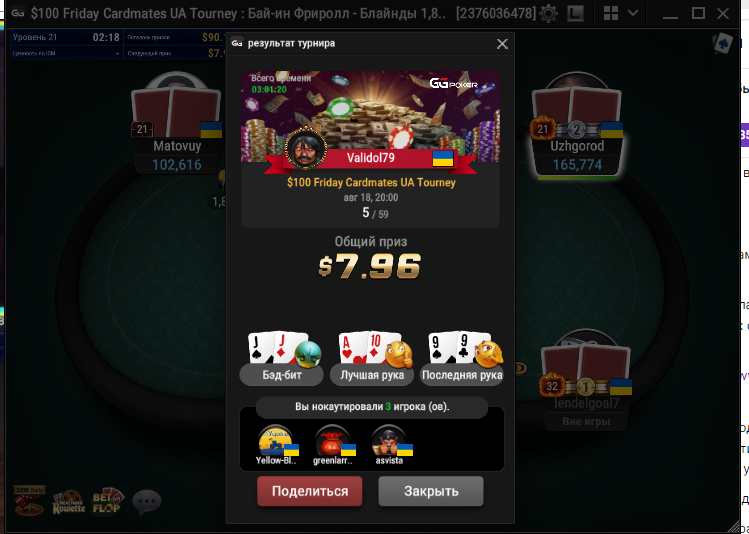Open the settings gear in title bar

pos(548,13)
